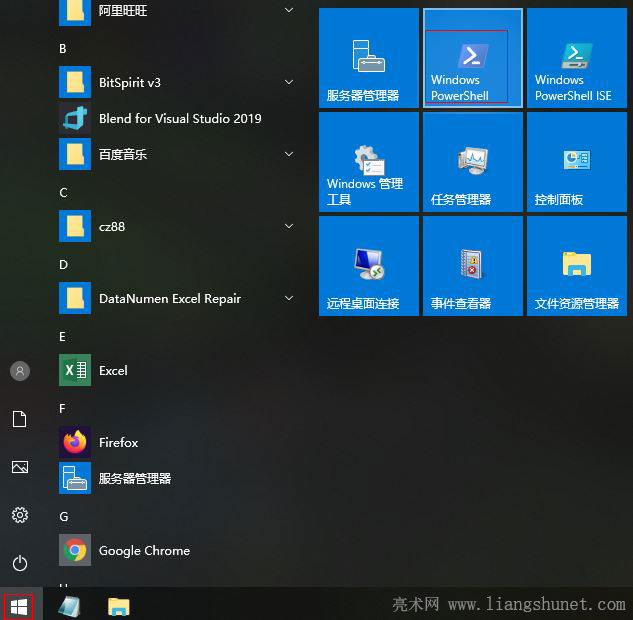Click the Power icon

coord(20,563)
